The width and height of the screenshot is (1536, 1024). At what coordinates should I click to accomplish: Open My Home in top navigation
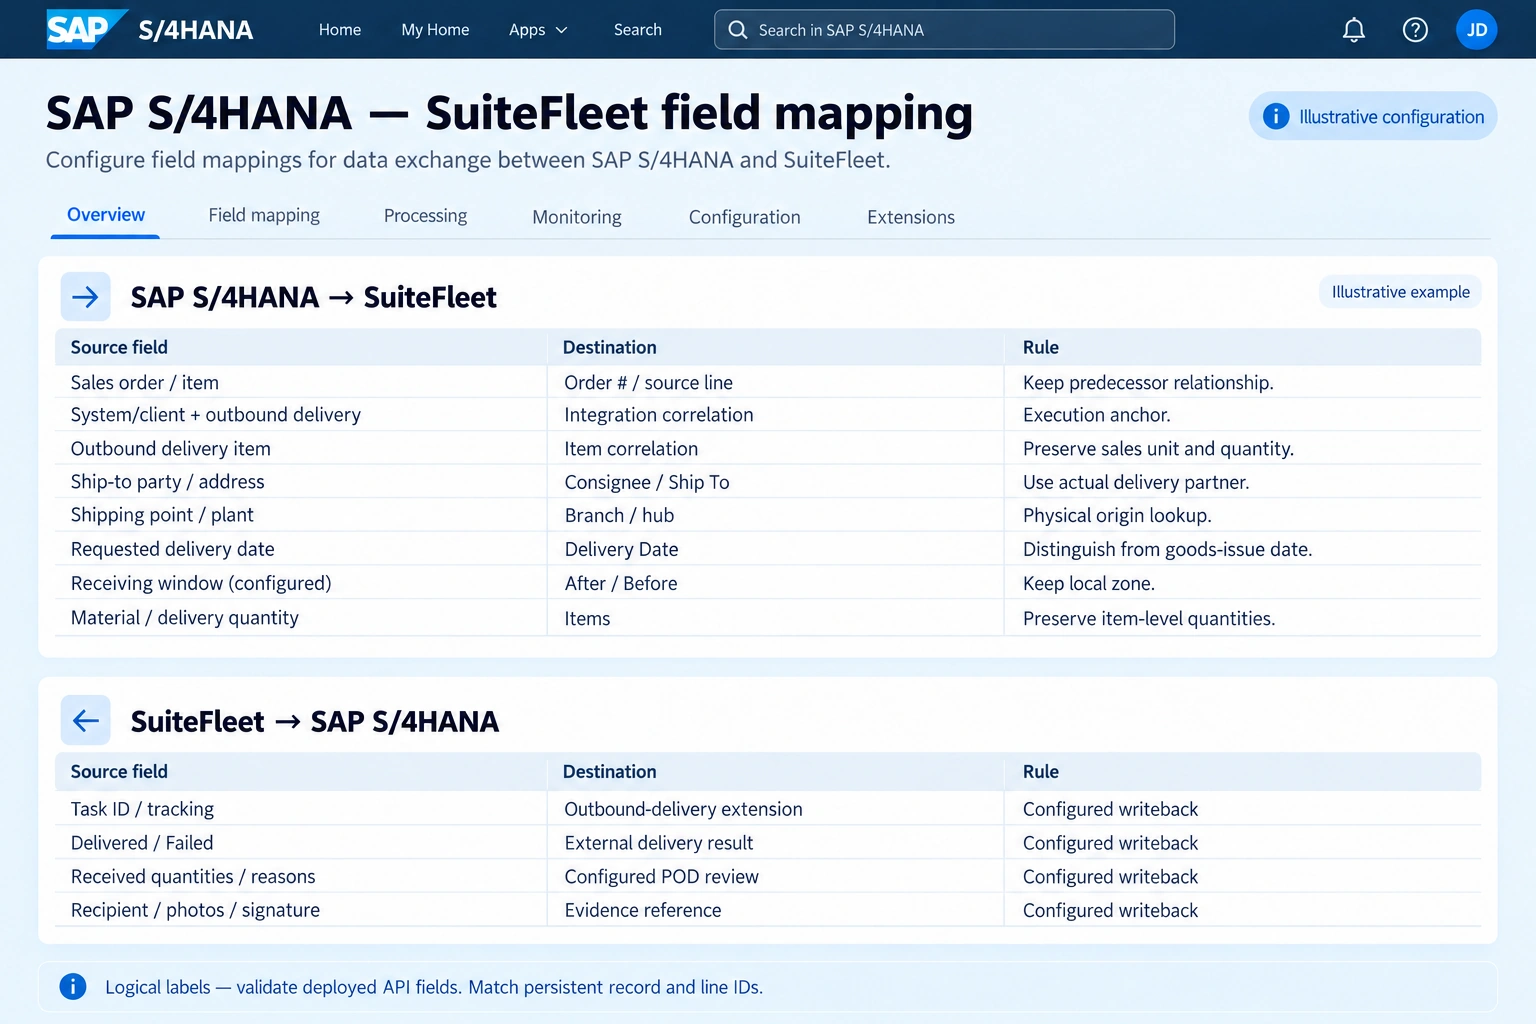pos(435,30)
